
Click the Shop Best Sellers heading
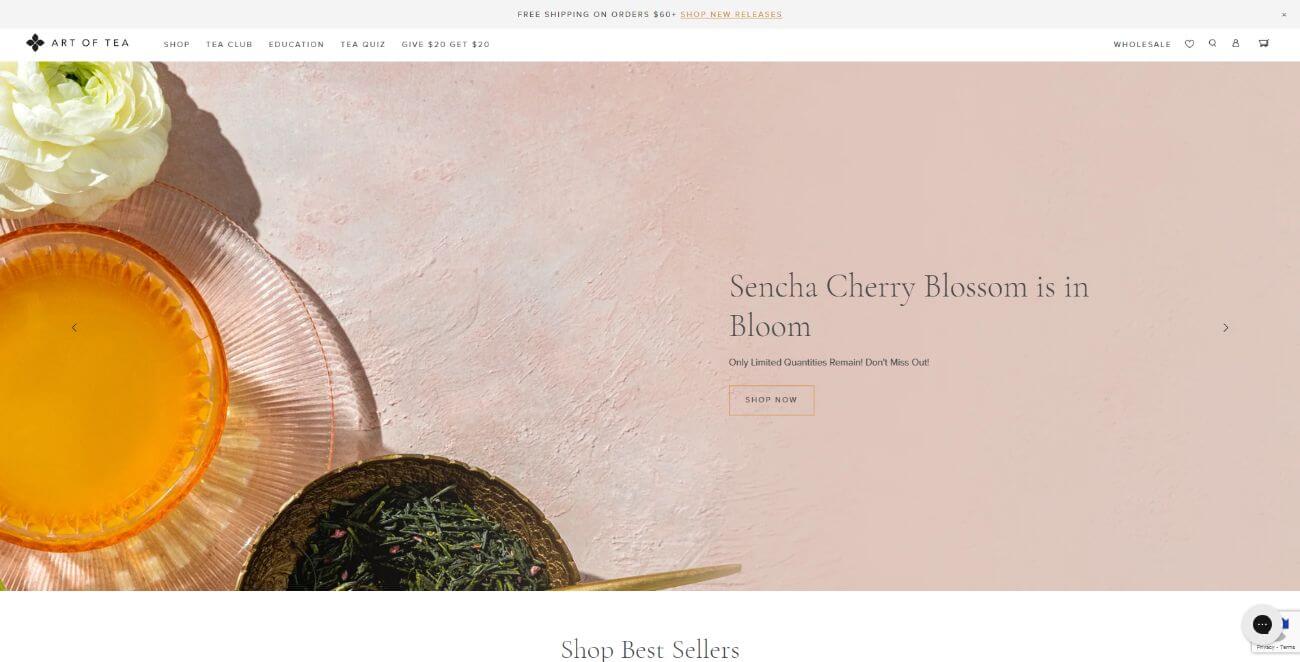650,649
